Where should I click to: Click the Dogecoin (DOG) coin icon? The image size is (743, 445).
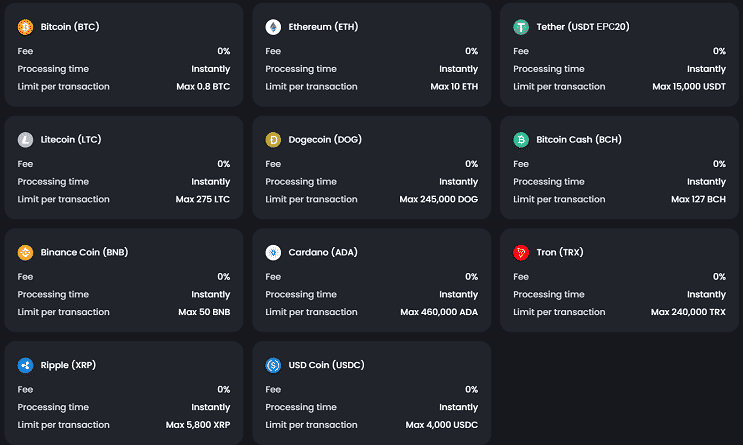(273, 140)
